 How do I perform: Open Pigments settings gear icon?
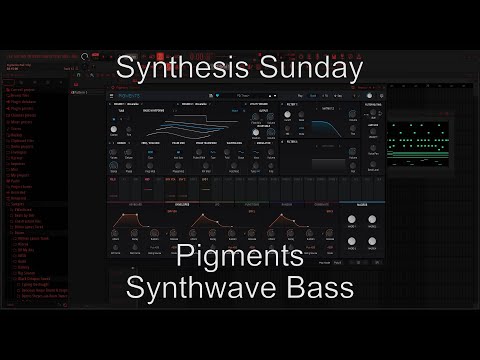[381, 96]
